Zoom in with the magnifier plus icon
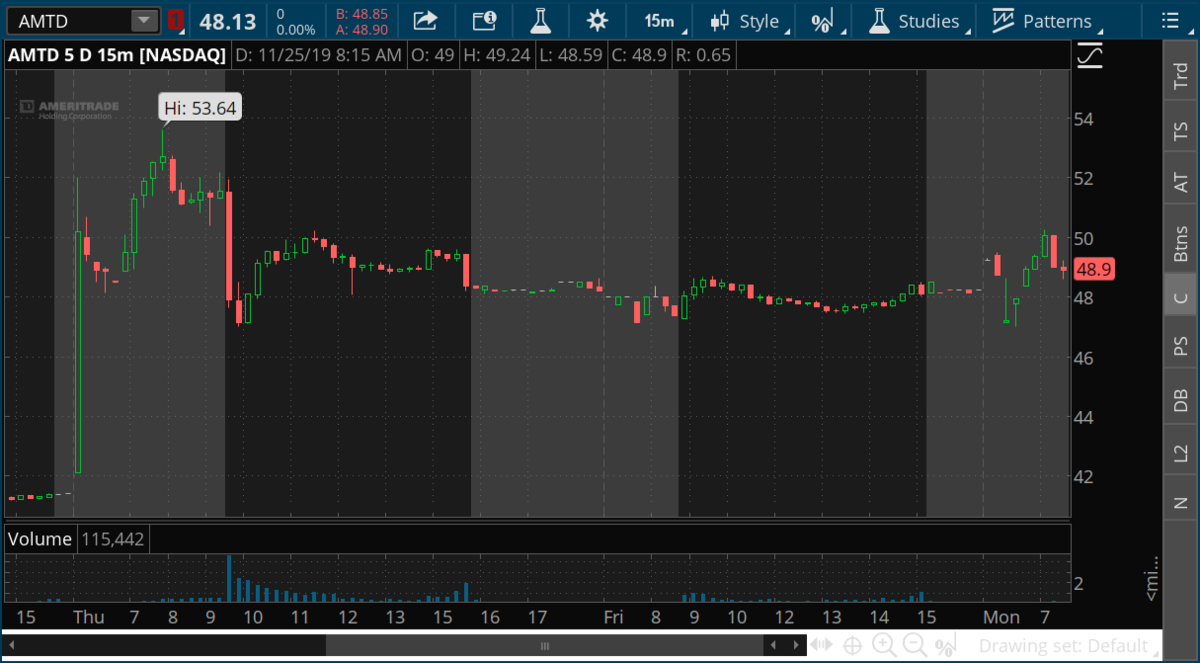Image resolution: width=1200 pixels, height=663 pixels. coord(884,645)
